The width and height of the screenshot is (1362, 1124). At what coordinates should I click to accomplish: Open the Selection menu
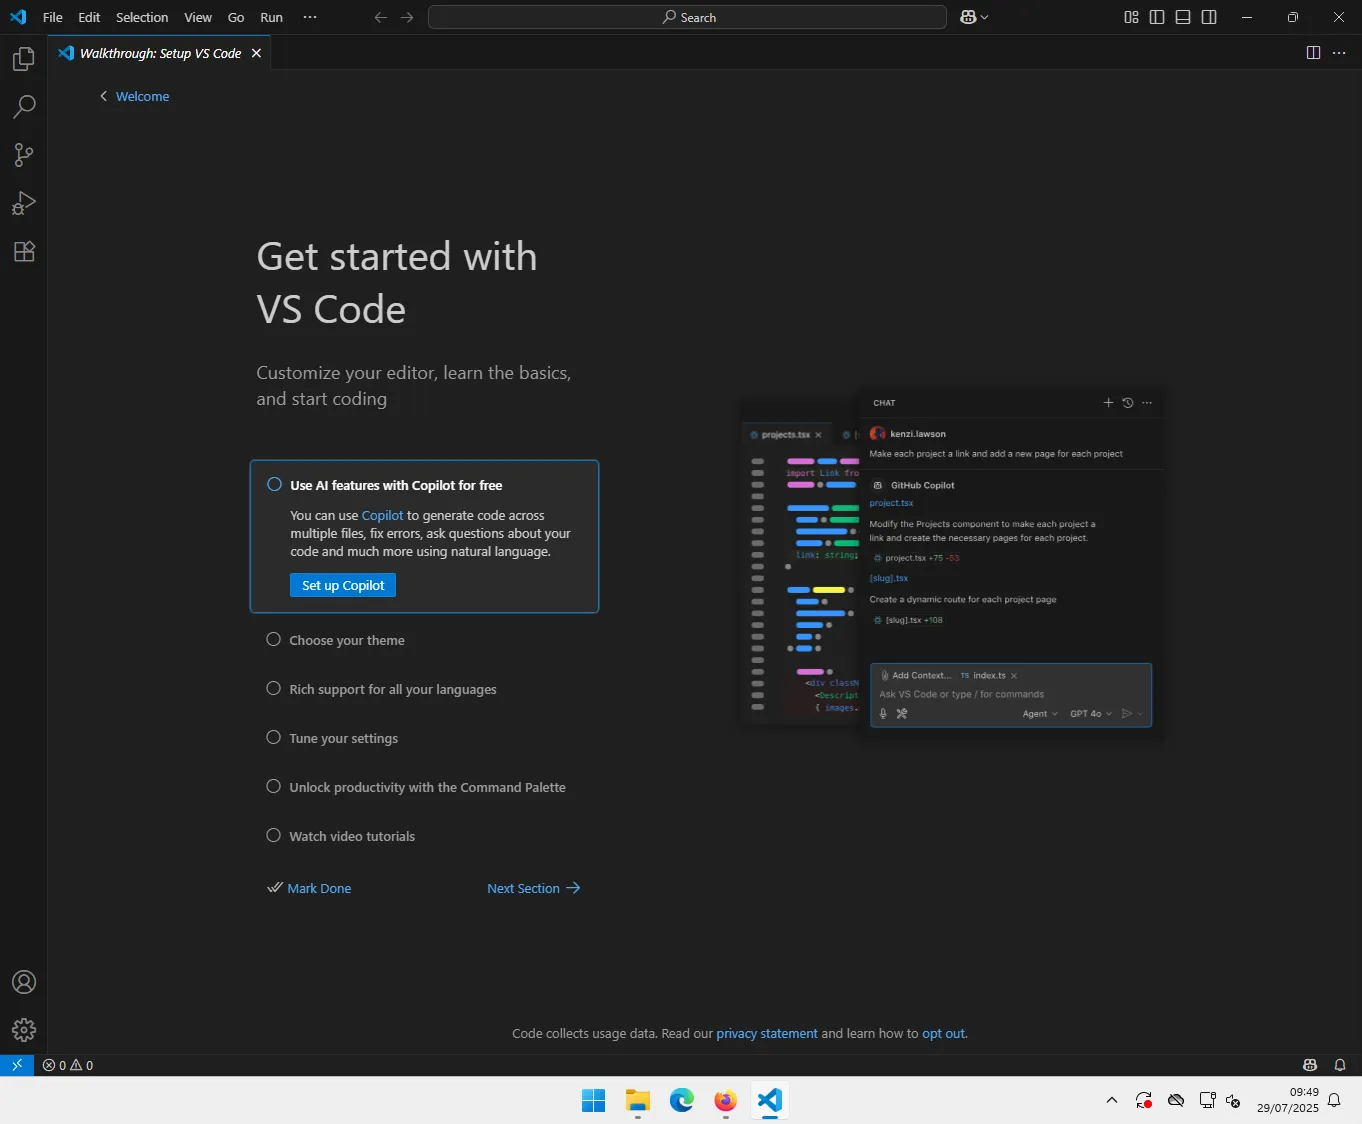142,17
